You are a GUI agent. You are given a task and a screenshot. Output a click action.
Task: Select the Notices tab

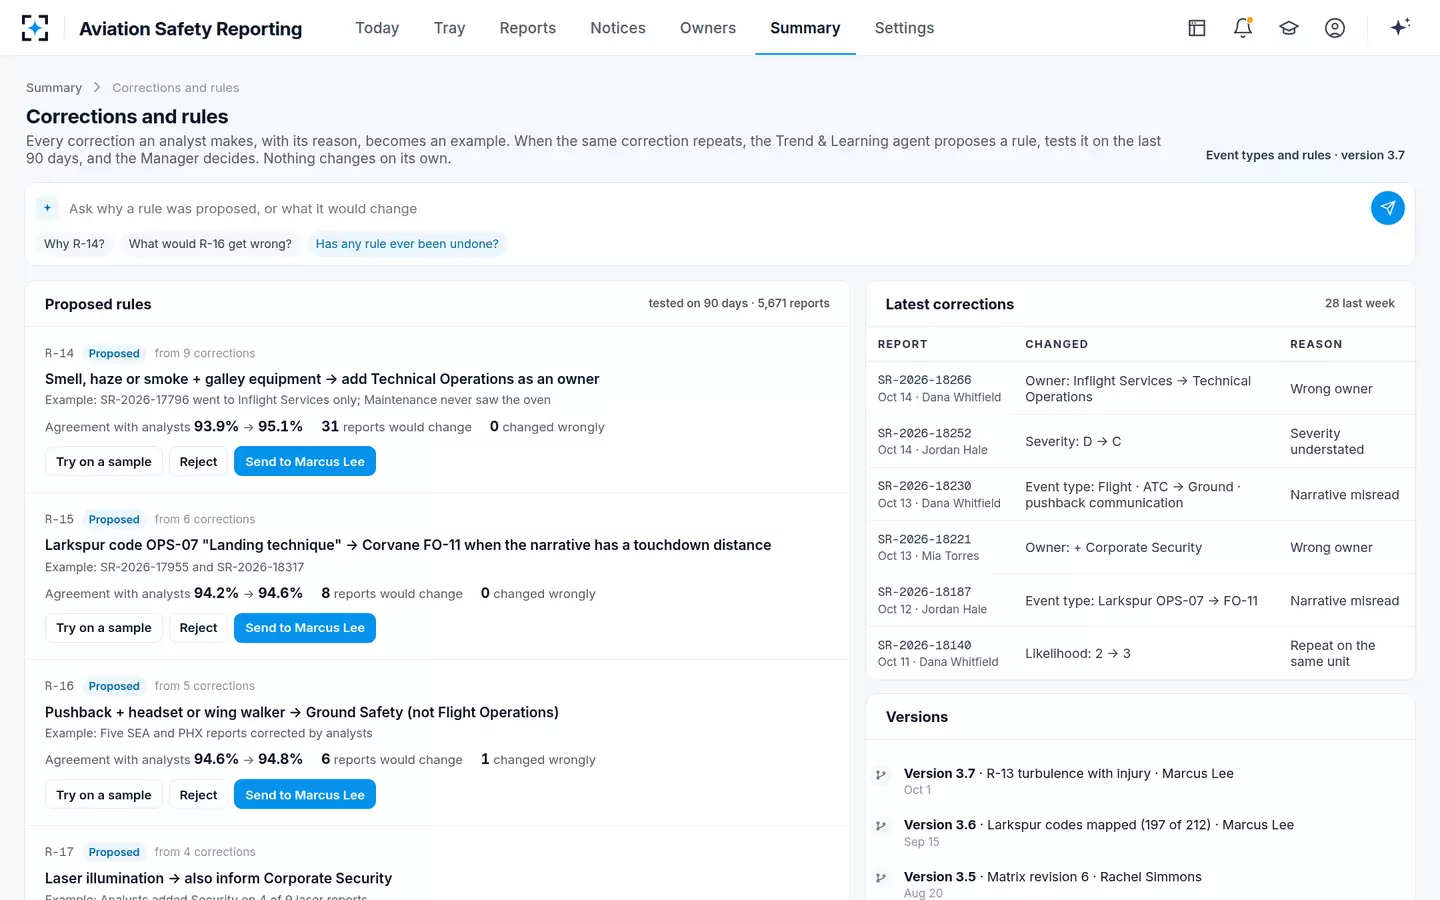point(618,28)
